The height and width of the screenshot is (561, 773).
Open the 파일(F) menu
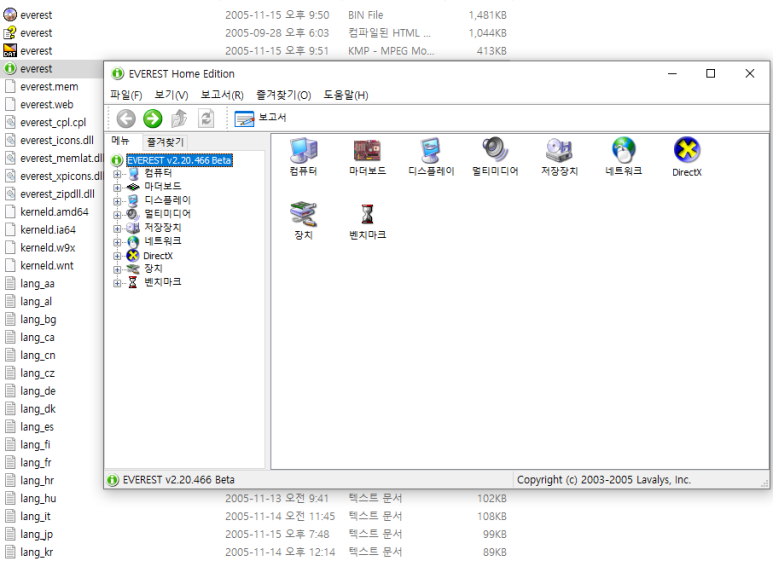(x=126, y=95)
